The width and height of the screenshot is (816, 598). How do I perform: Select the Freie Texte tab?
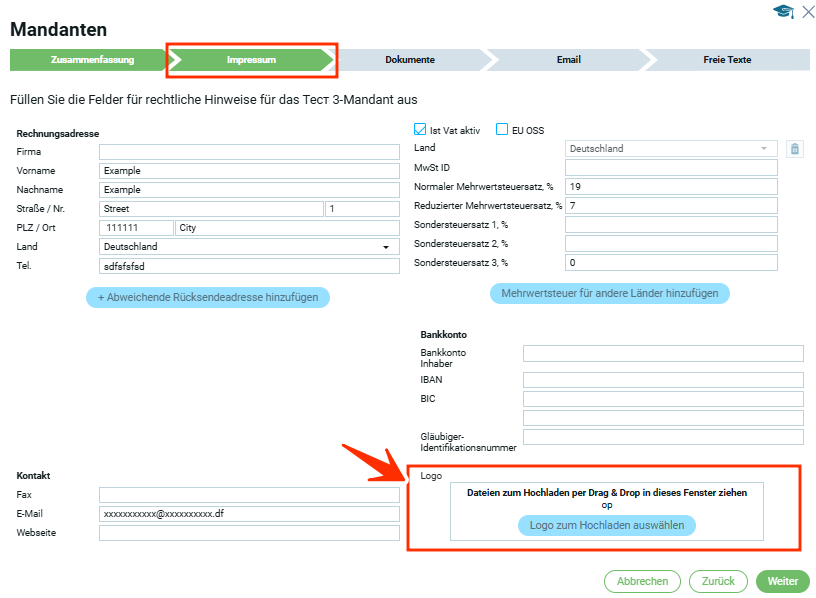pos(727,60)
